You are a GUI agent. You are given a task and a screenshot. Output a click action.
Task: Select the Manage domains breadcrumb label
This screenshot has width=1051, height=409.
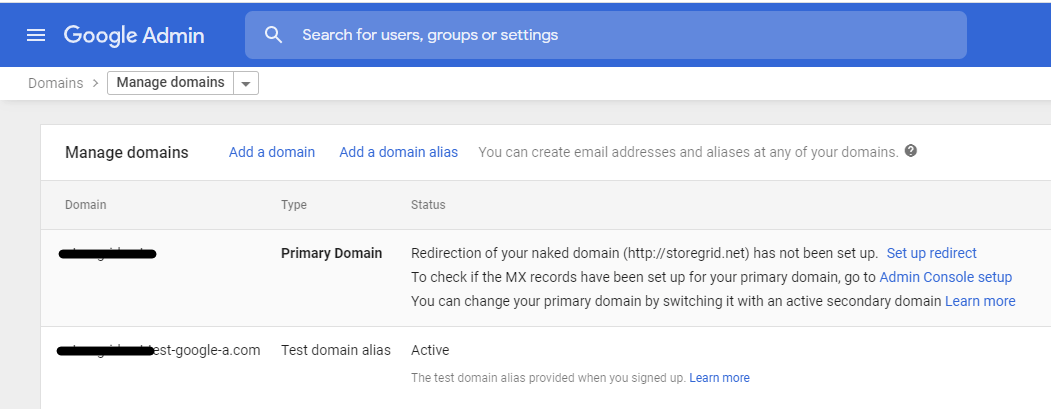click(x=170, y=82)
